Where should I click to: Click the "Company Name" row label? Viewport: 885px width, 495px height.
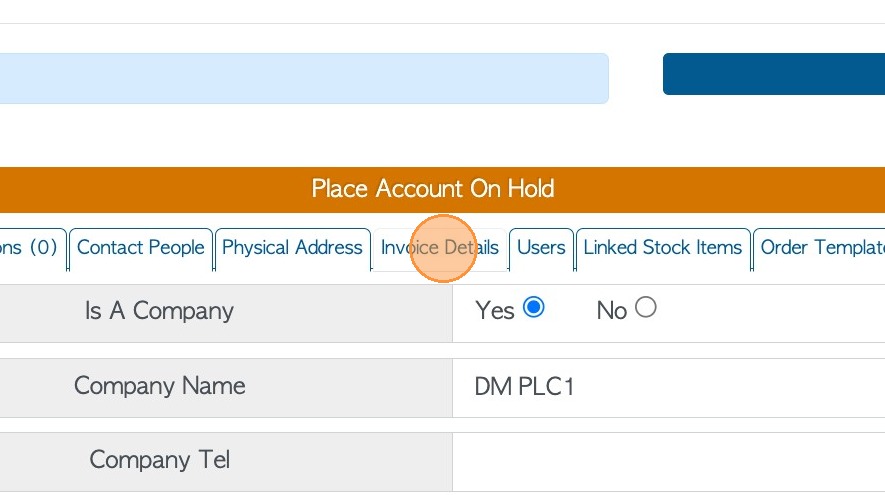[159, 386]
